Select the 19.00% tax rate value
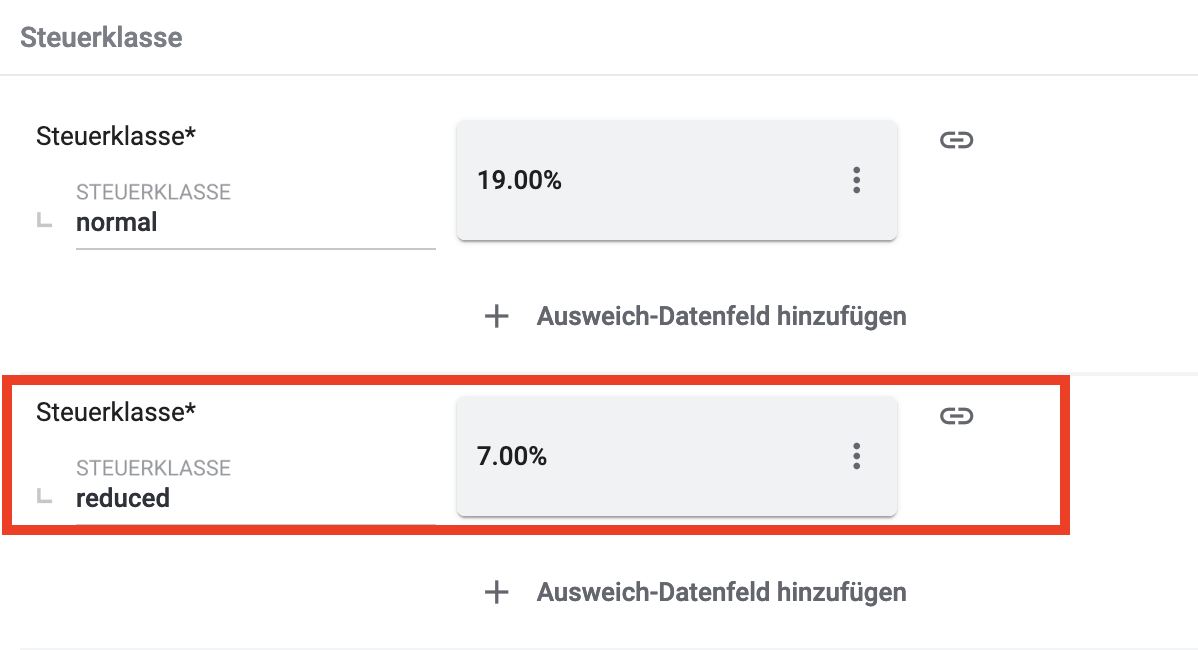This screenshot has height=650, width=1198. coord(520,181)
